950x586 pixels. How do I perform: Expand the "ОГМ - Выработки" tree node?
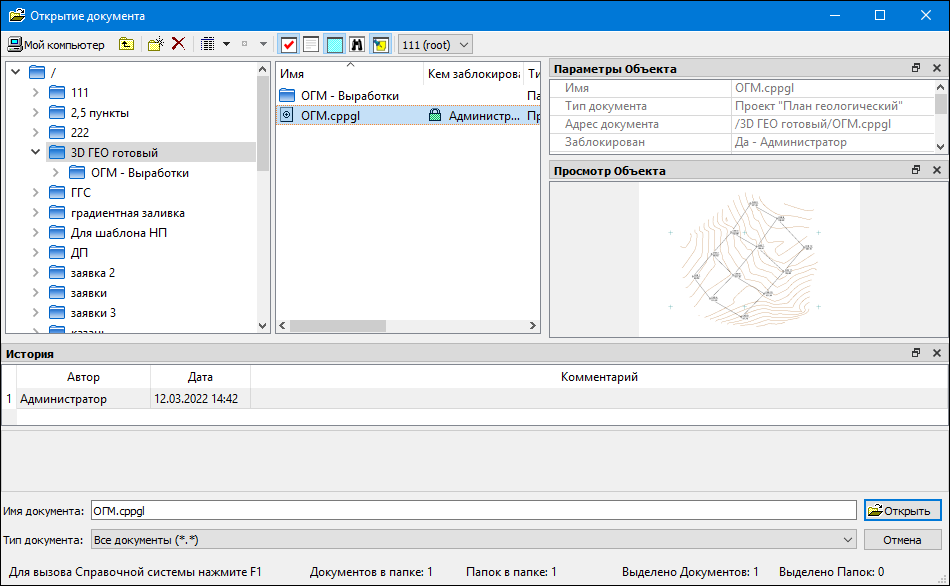tap(55, 172)
